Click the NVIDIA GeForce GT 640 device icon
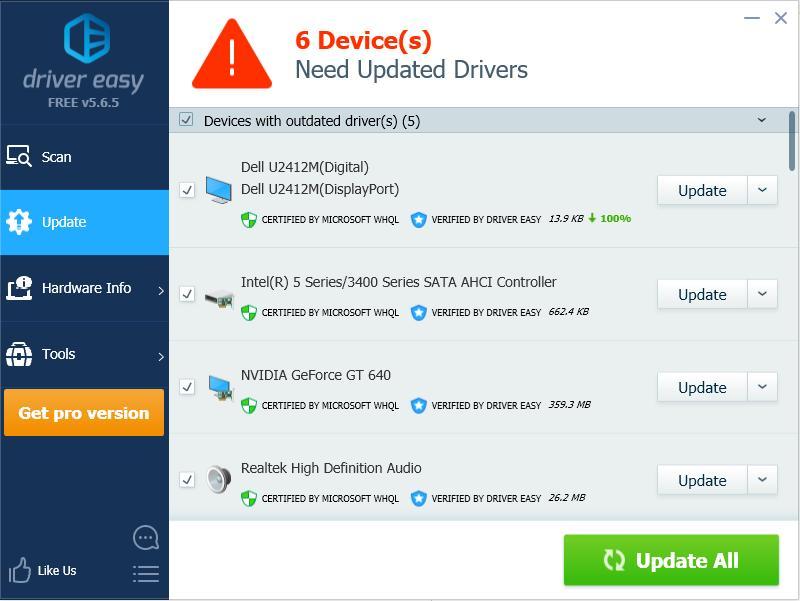This screenshot has width=800, height=601. click(x=220, y=388)
